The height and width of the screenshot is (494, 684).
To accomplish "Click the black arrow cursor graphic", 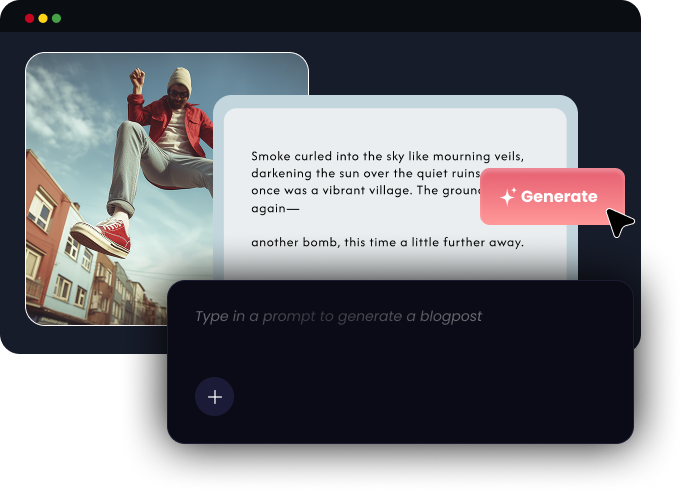I will point(620,222).
